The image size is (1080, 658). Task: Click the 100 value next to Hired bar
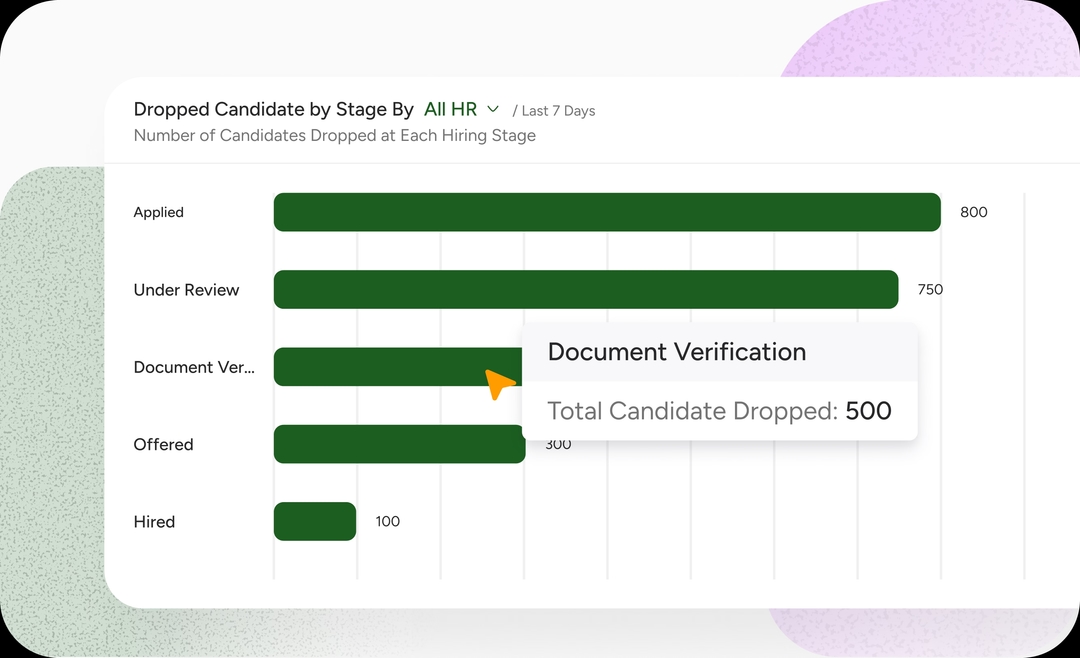tap(387, 521)
